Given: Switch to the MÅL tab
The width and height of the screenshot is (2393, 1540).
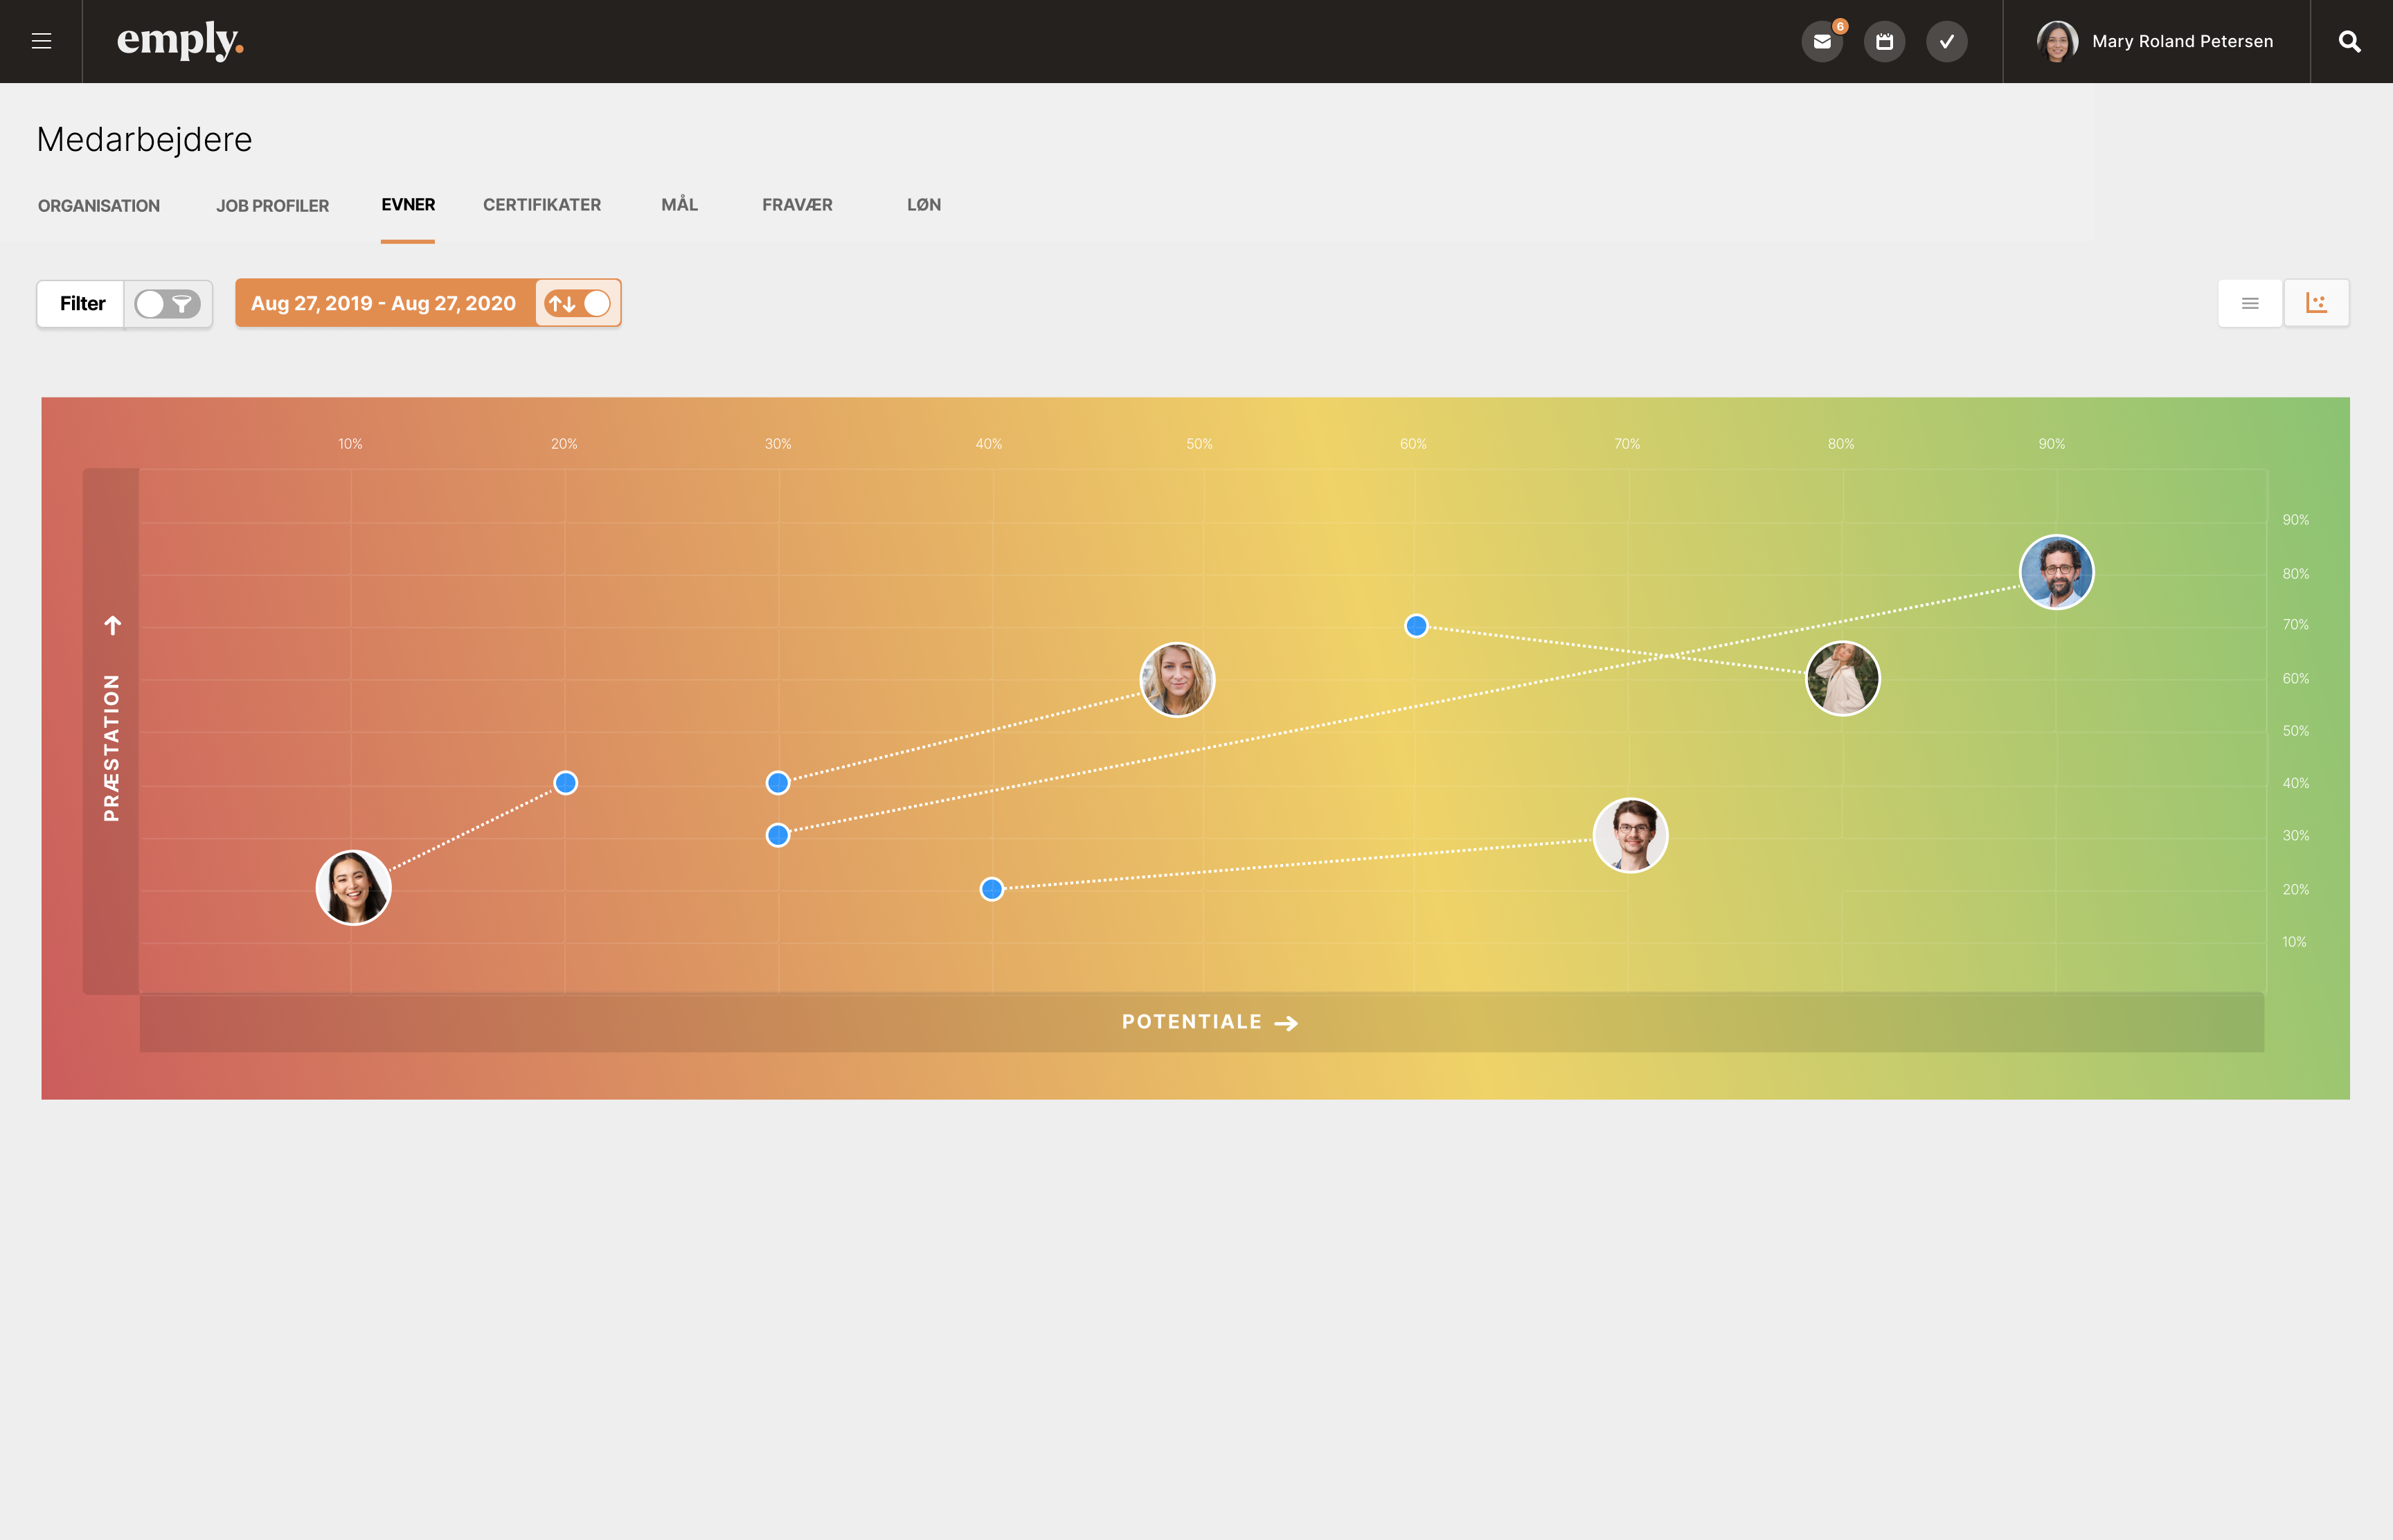Looking at the screenshot, I should click(x=680, y=205).
